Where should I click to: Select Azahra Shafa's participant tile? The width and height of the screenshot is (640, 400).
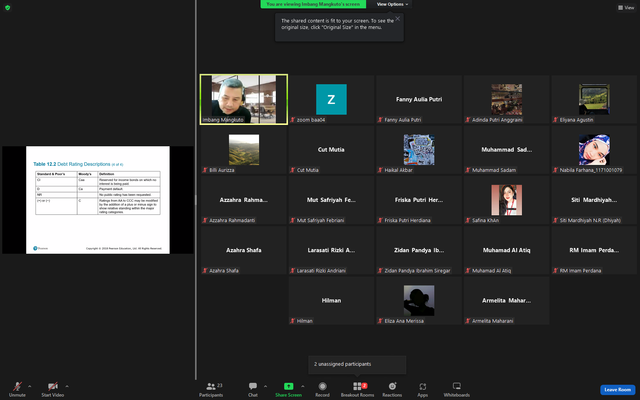244,250
